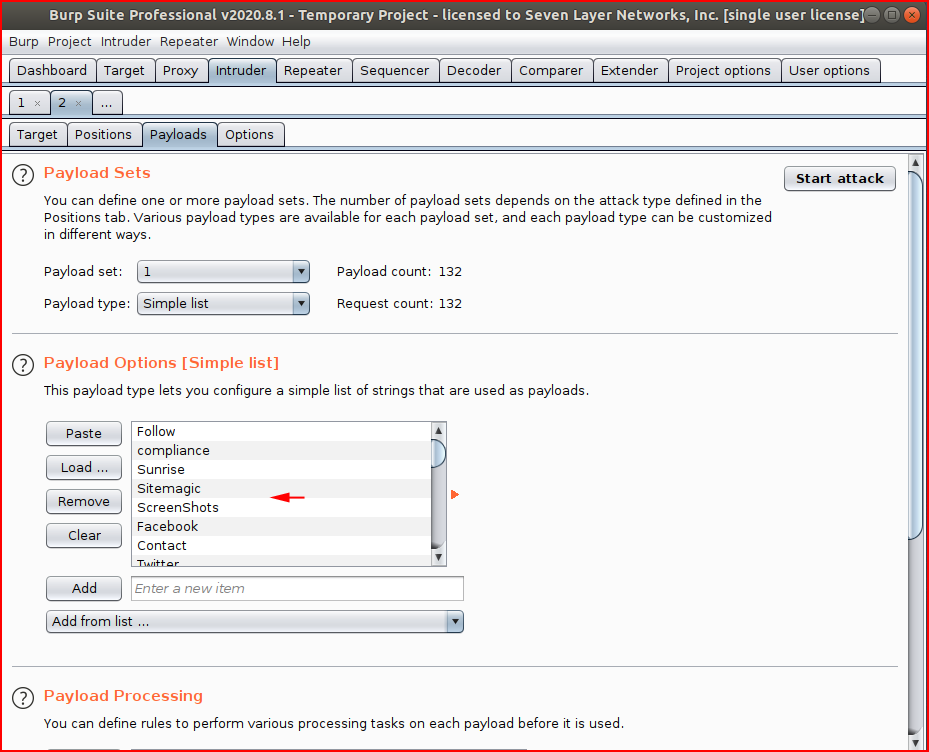Screen dimensions: 929x752
Task: Open Payload Sets help question icon
Action: coord(23,175)
